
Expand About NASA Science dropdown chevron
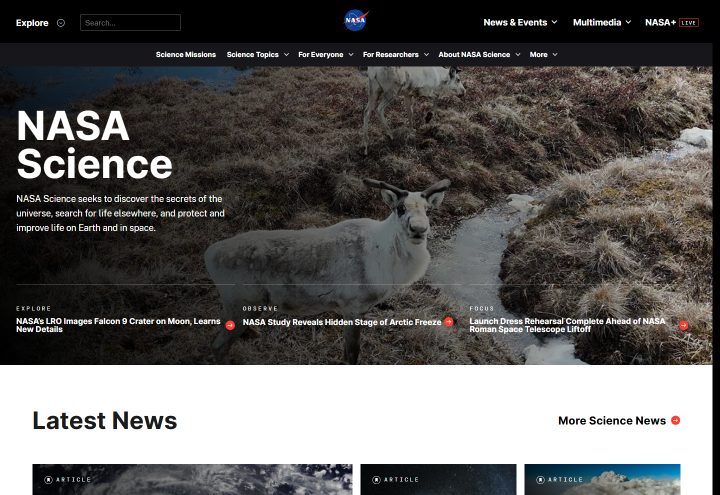[518, 55]
